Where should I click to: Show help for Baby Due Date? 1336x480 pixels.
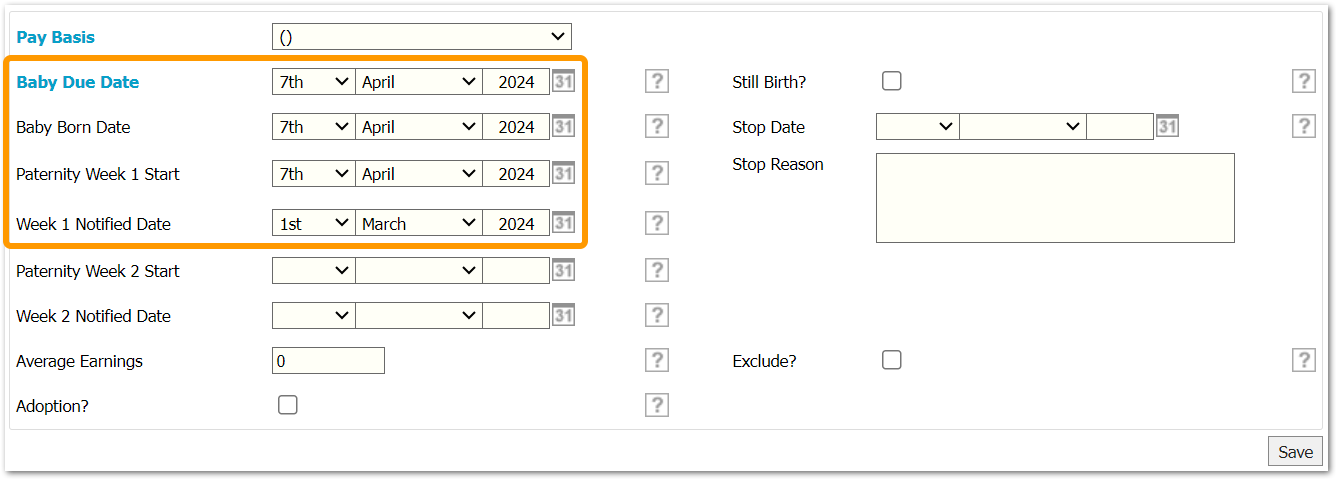(656, 82)
